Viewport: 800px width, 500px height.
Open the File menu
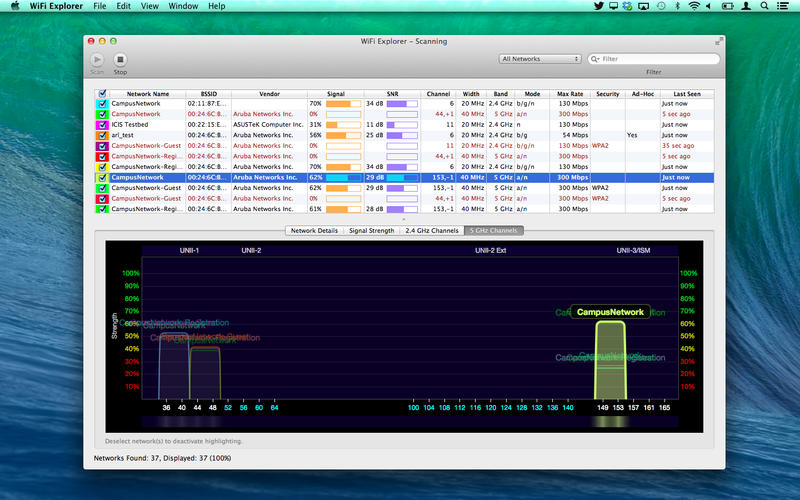pos(99,6)
